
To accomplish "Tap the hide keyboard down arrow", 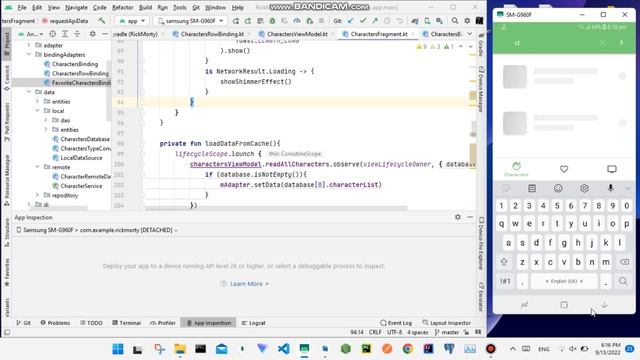I will click(604, 305).
